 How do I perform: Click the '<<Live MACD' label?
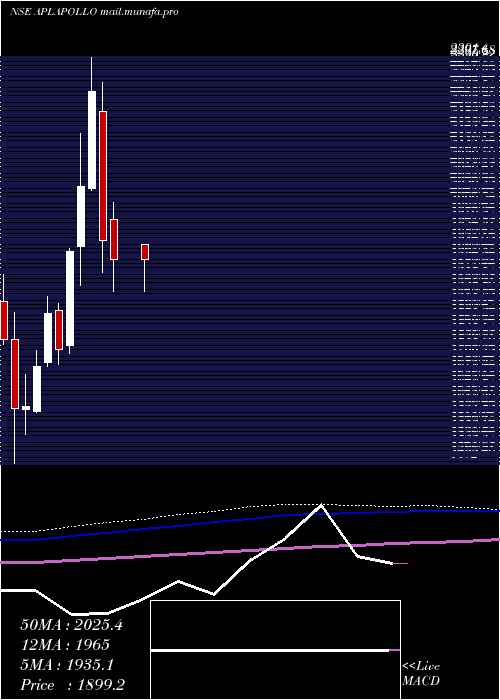point(421,674)
